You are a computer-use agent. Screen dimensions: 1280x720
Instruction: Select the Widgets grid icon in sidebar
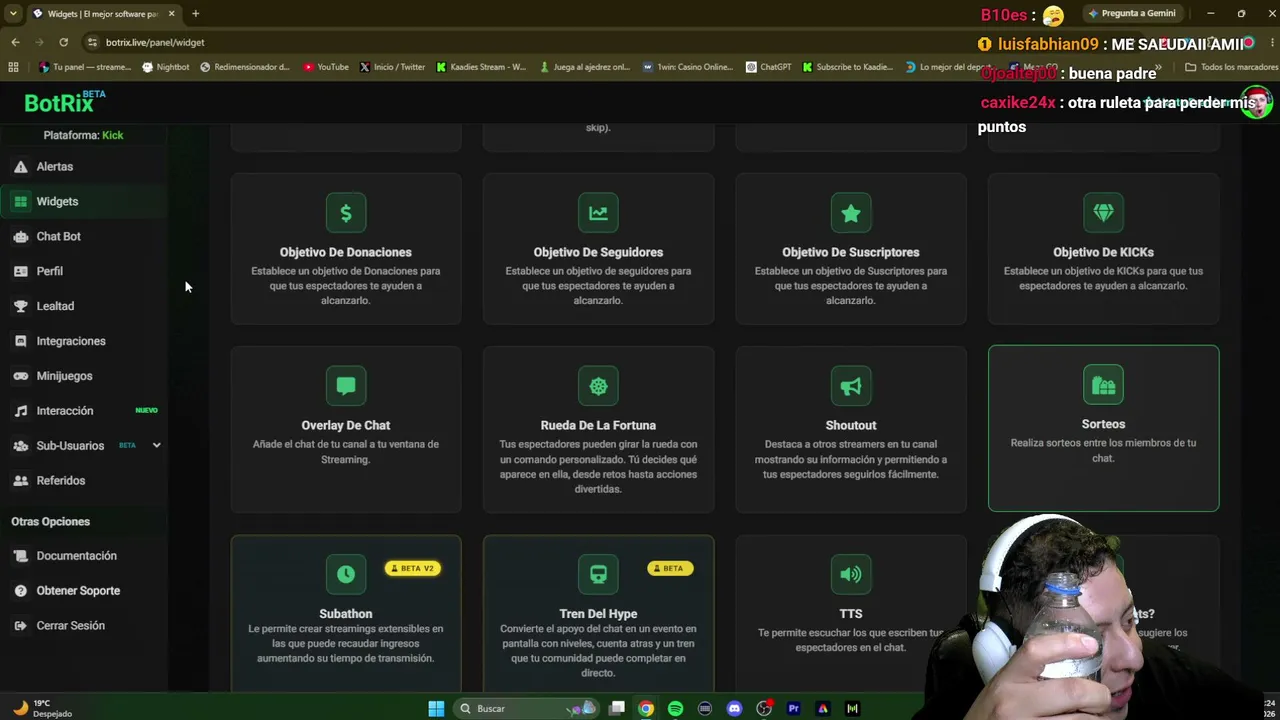click(x=20, y=202)
